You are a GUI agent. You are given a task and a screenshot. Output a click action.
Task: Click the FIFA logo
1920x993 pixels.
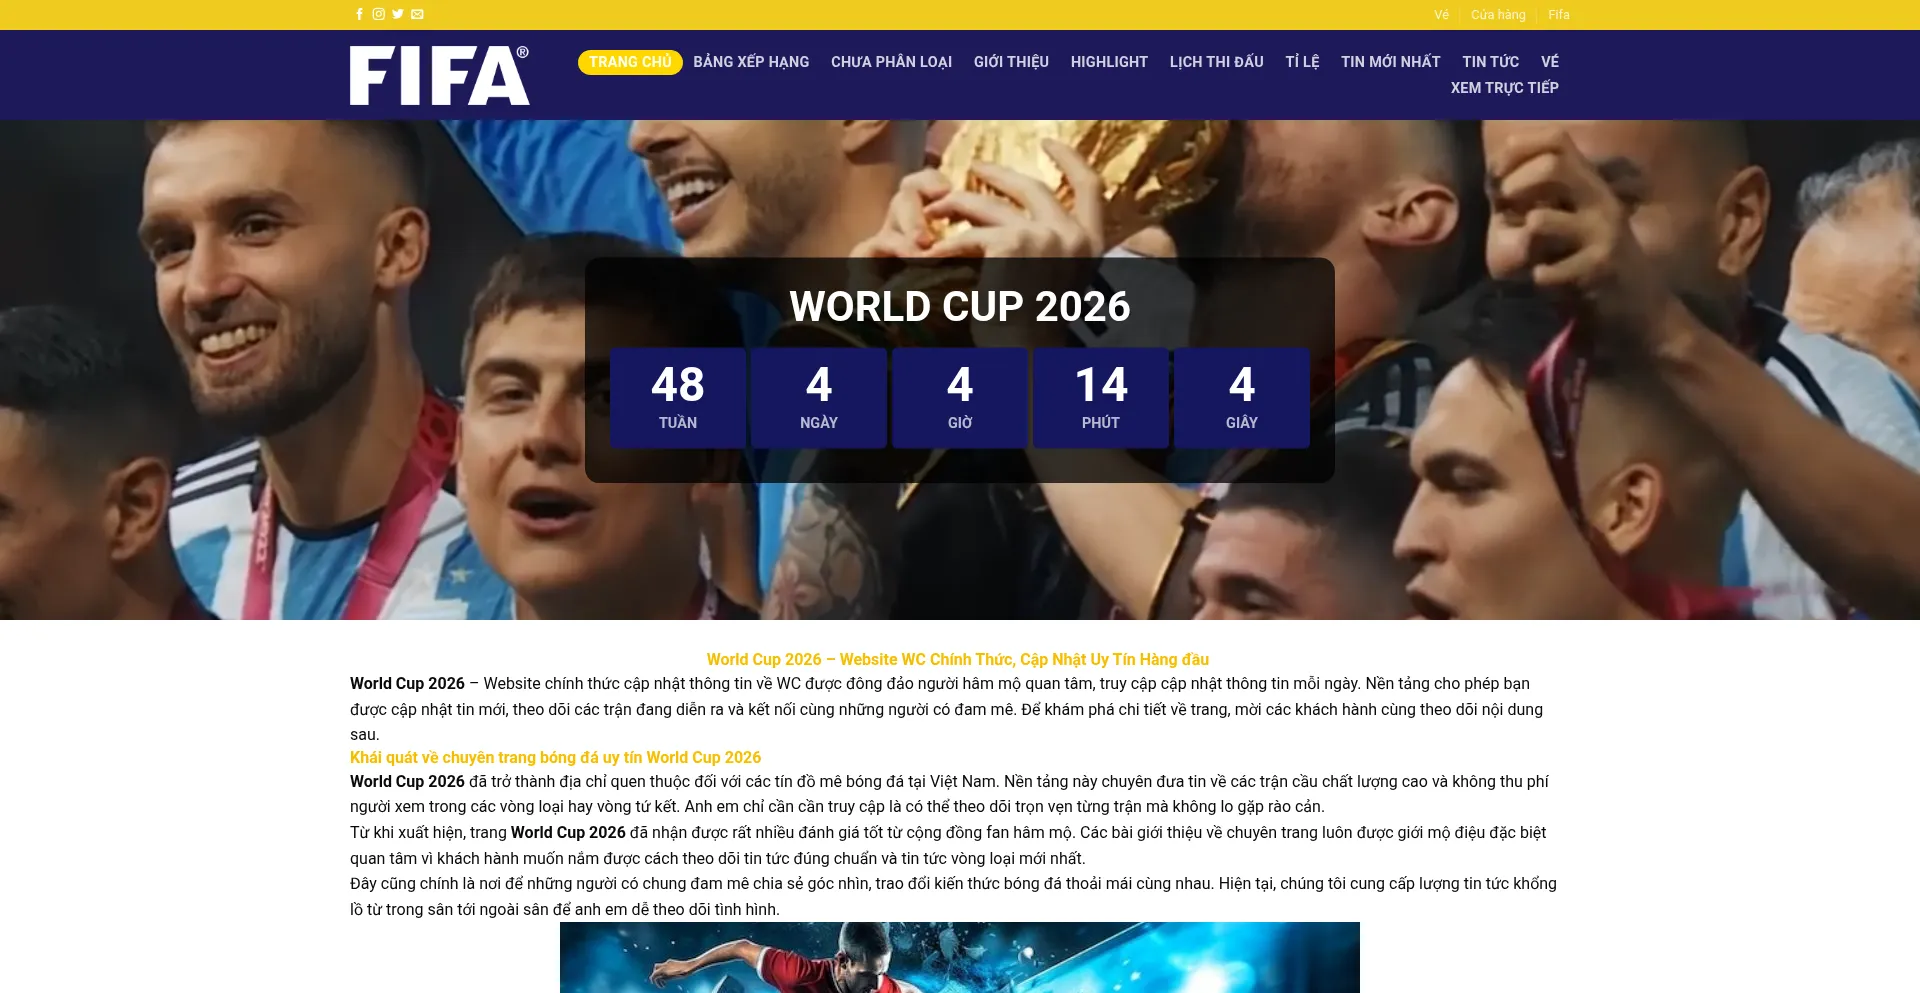pyautogui.click(x=440, y=75)
